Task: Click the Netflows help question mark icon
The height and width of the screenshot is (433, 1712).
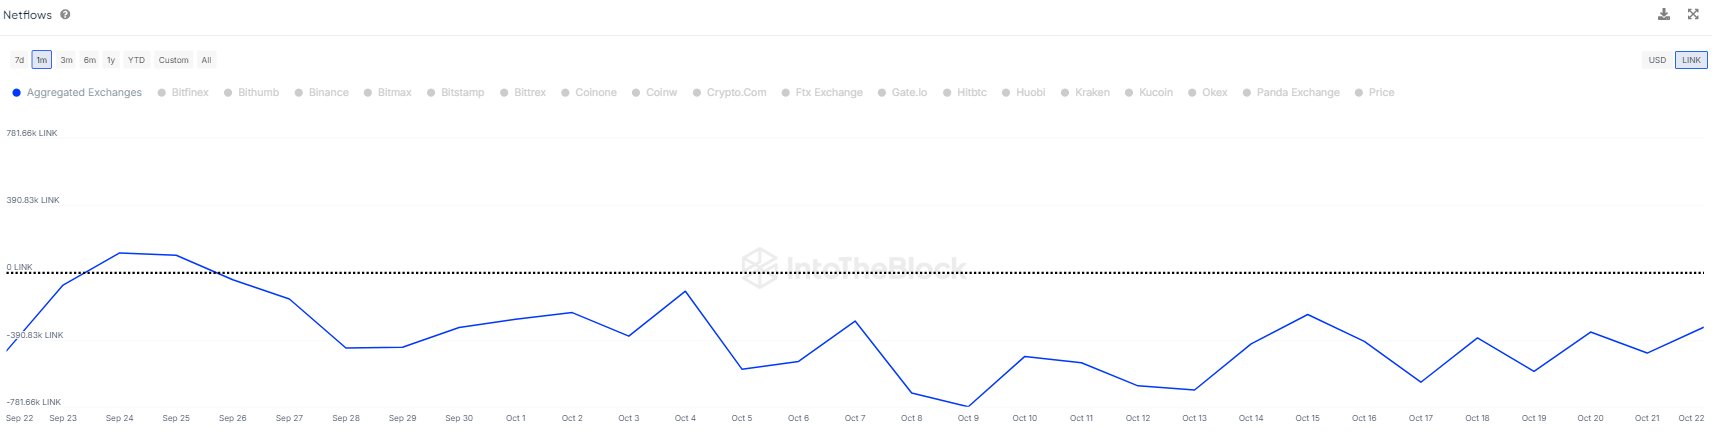Action: pyautogui.click(x=65, y=15)
